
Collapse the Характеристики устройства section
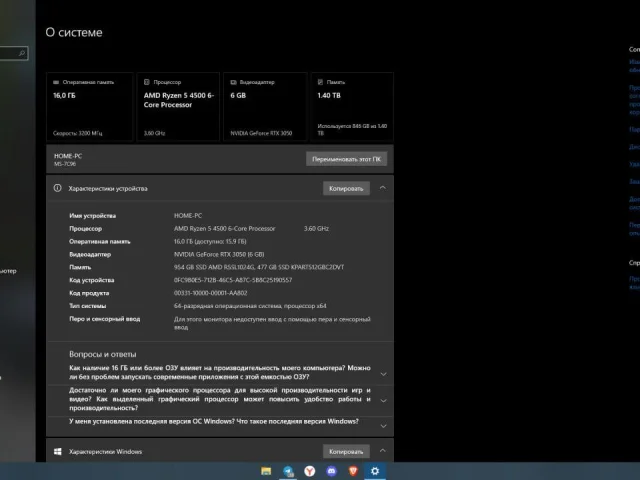coord(383,188)
